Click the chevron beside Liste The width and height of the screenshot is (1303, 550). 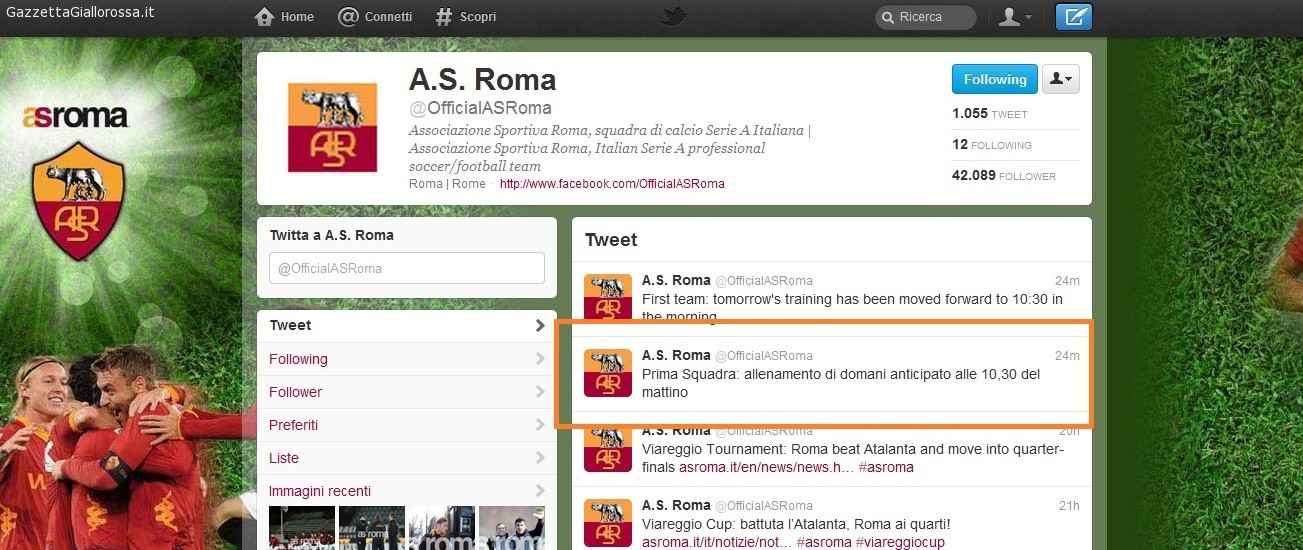(540, 458)
